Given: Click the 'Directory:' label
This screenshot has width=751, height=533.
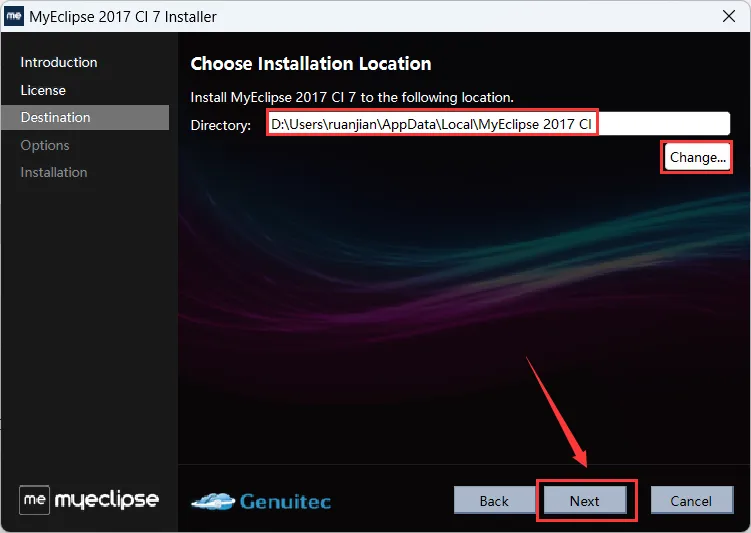Looking at the screenshot, I should (x=221, y=125).
